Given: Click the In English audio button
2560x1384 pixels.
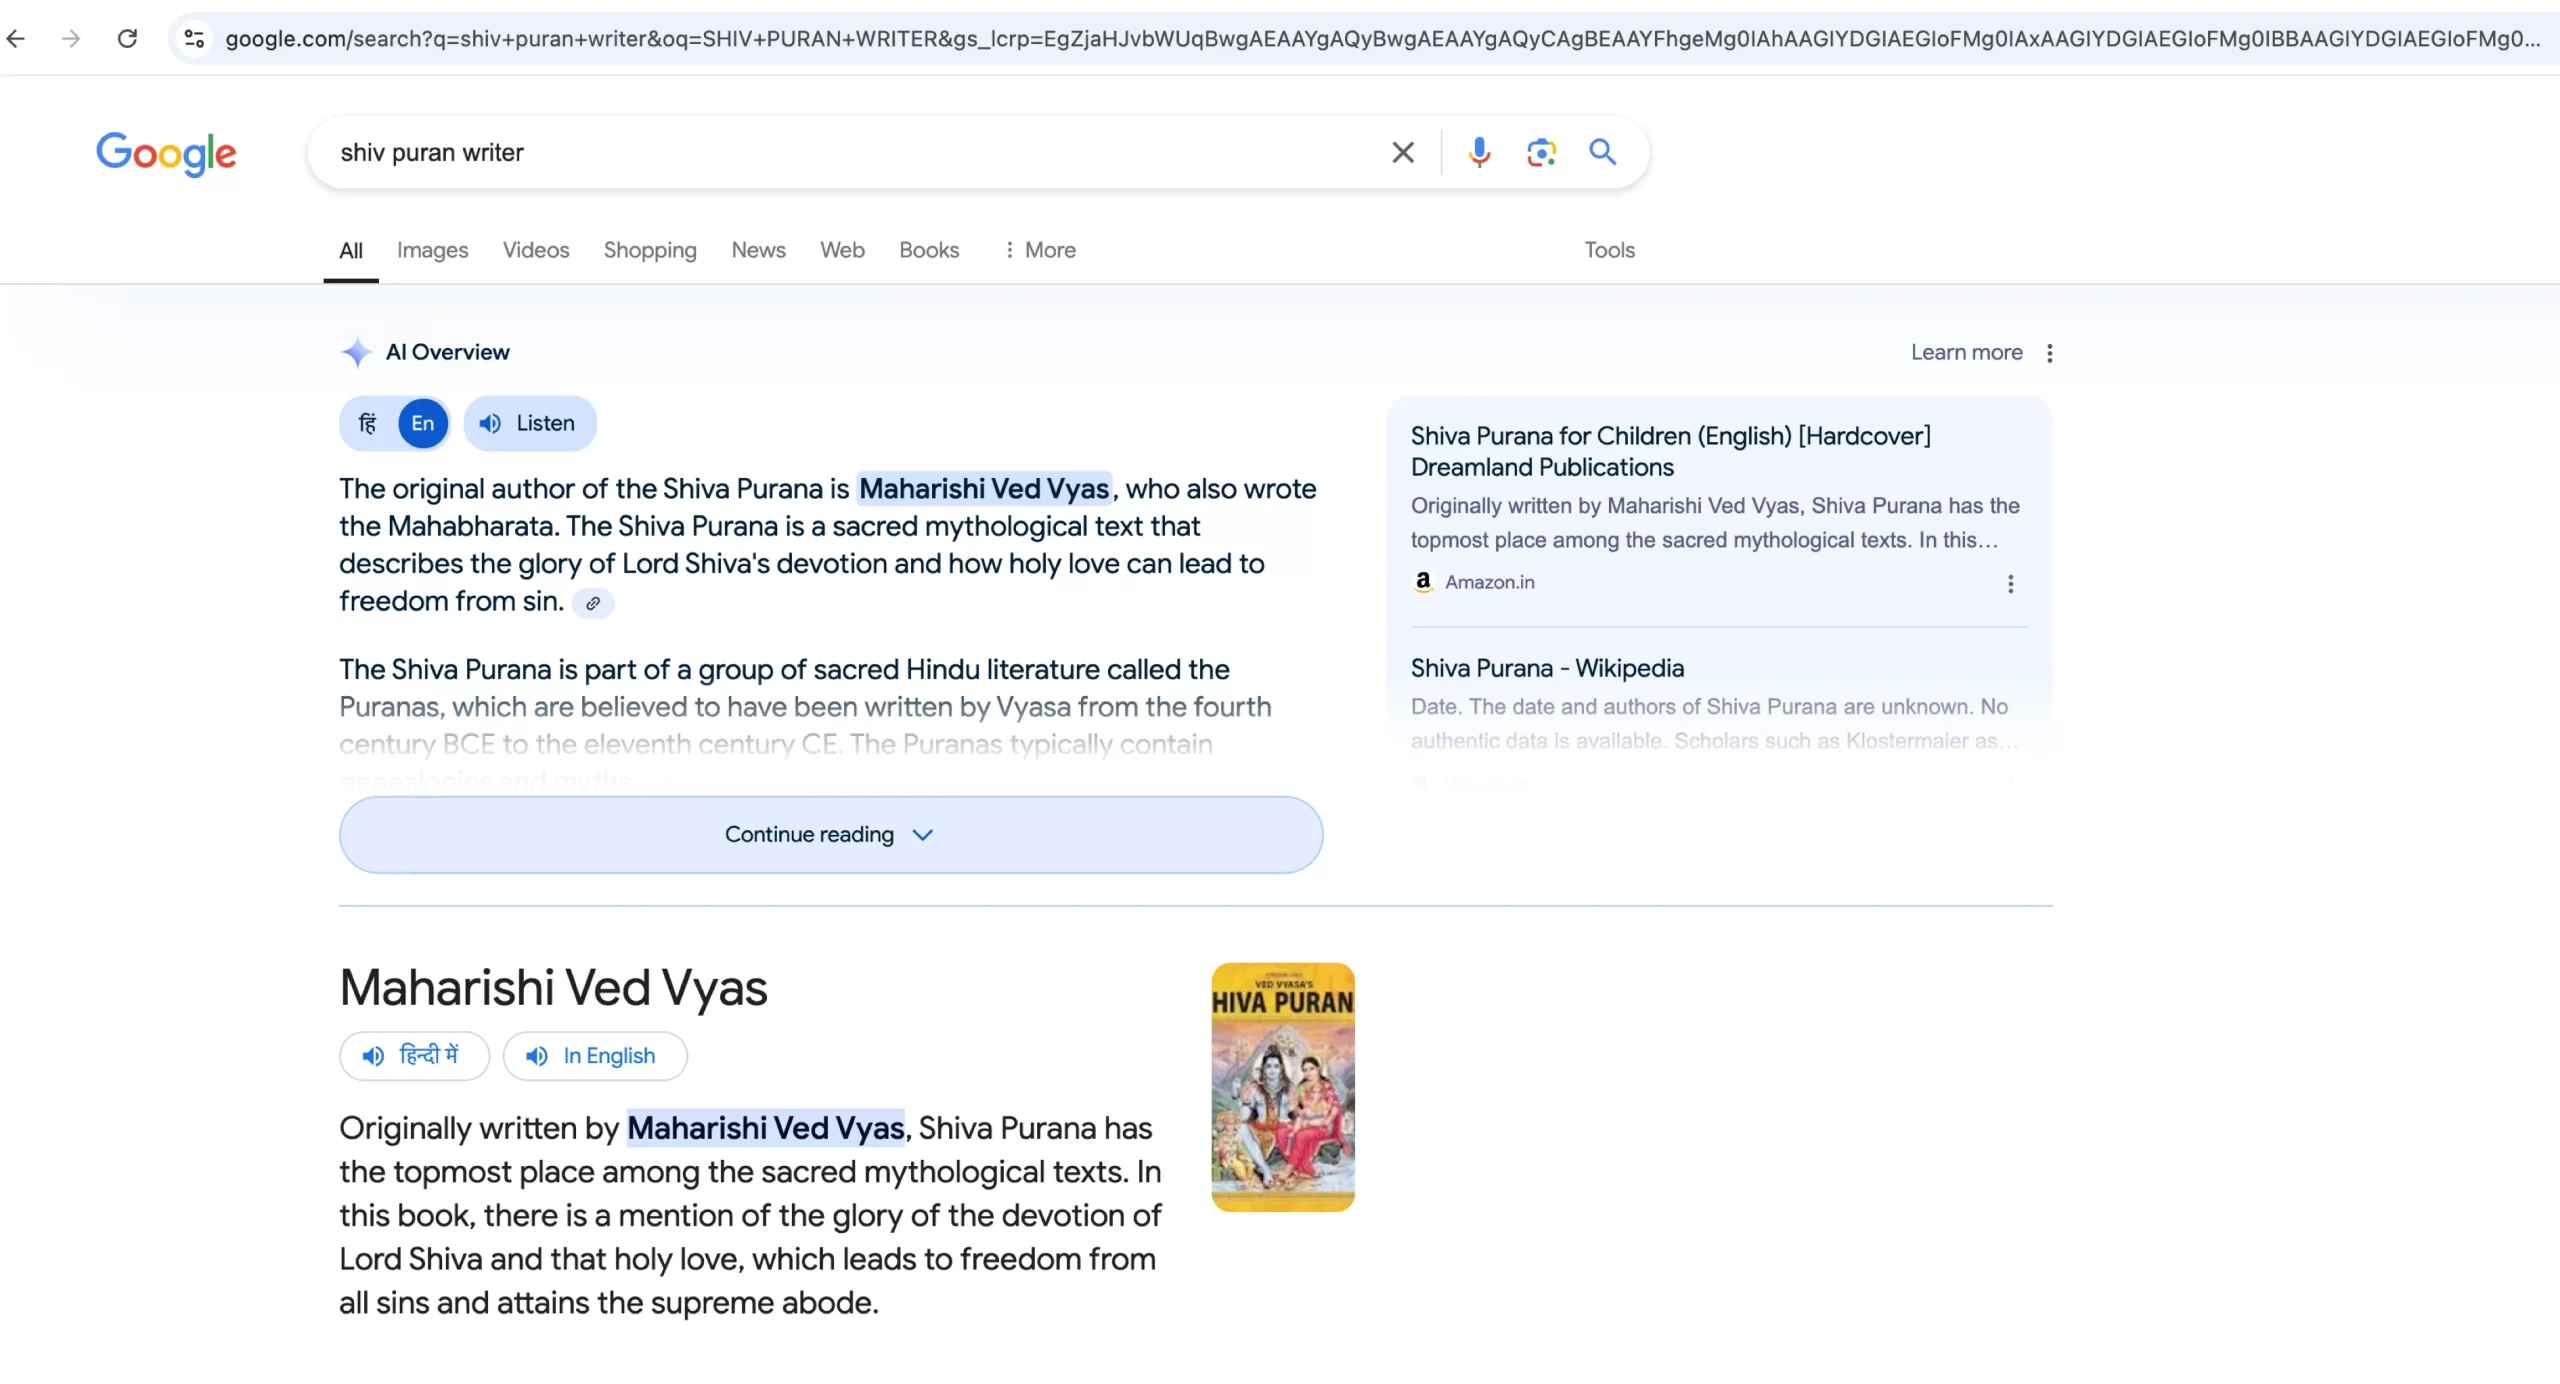Looking at the screenshot, I should 595,1056.
